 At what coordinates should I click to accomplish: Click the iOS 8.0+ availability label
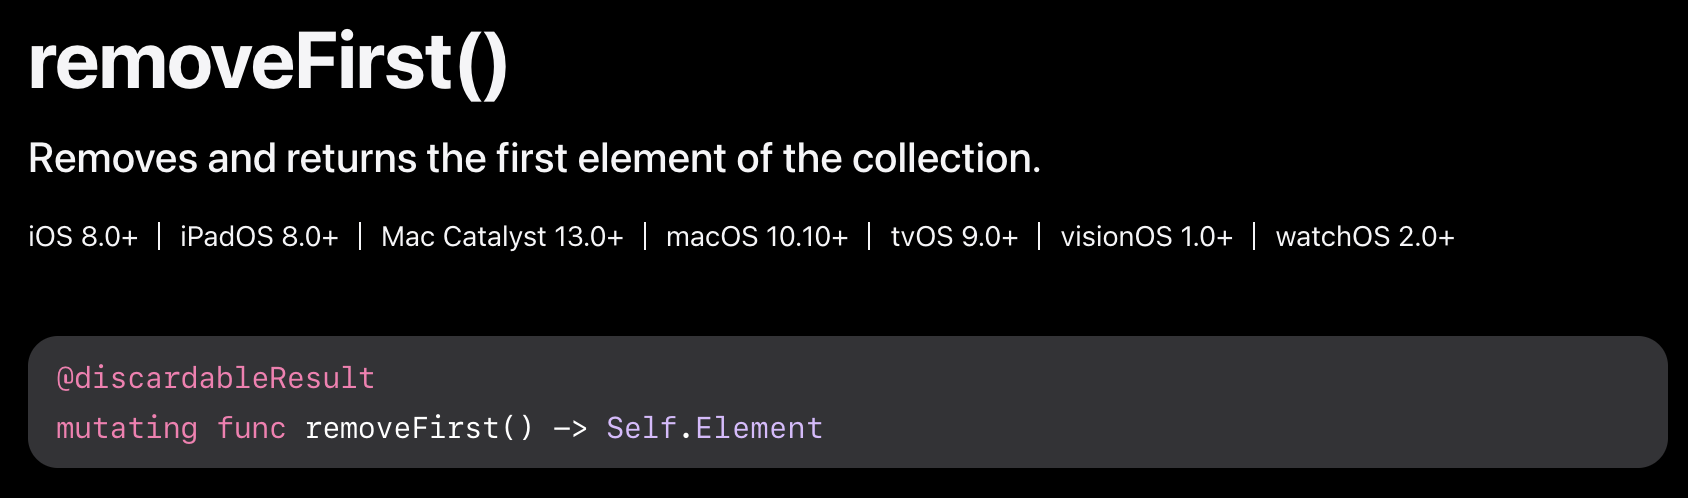[x=83, y=237]
